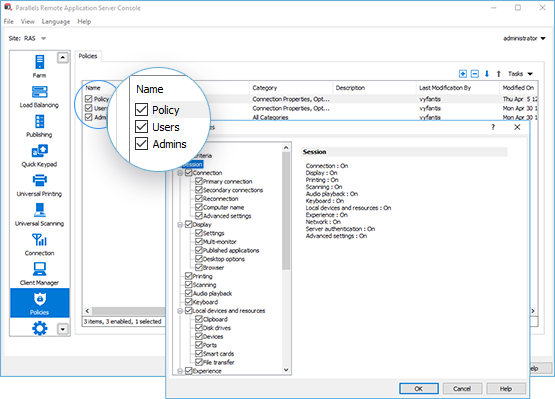This screenshot has height=399, width=555.
Task: Toggle the Ports checkbox
Action: [x=199, y=345]
